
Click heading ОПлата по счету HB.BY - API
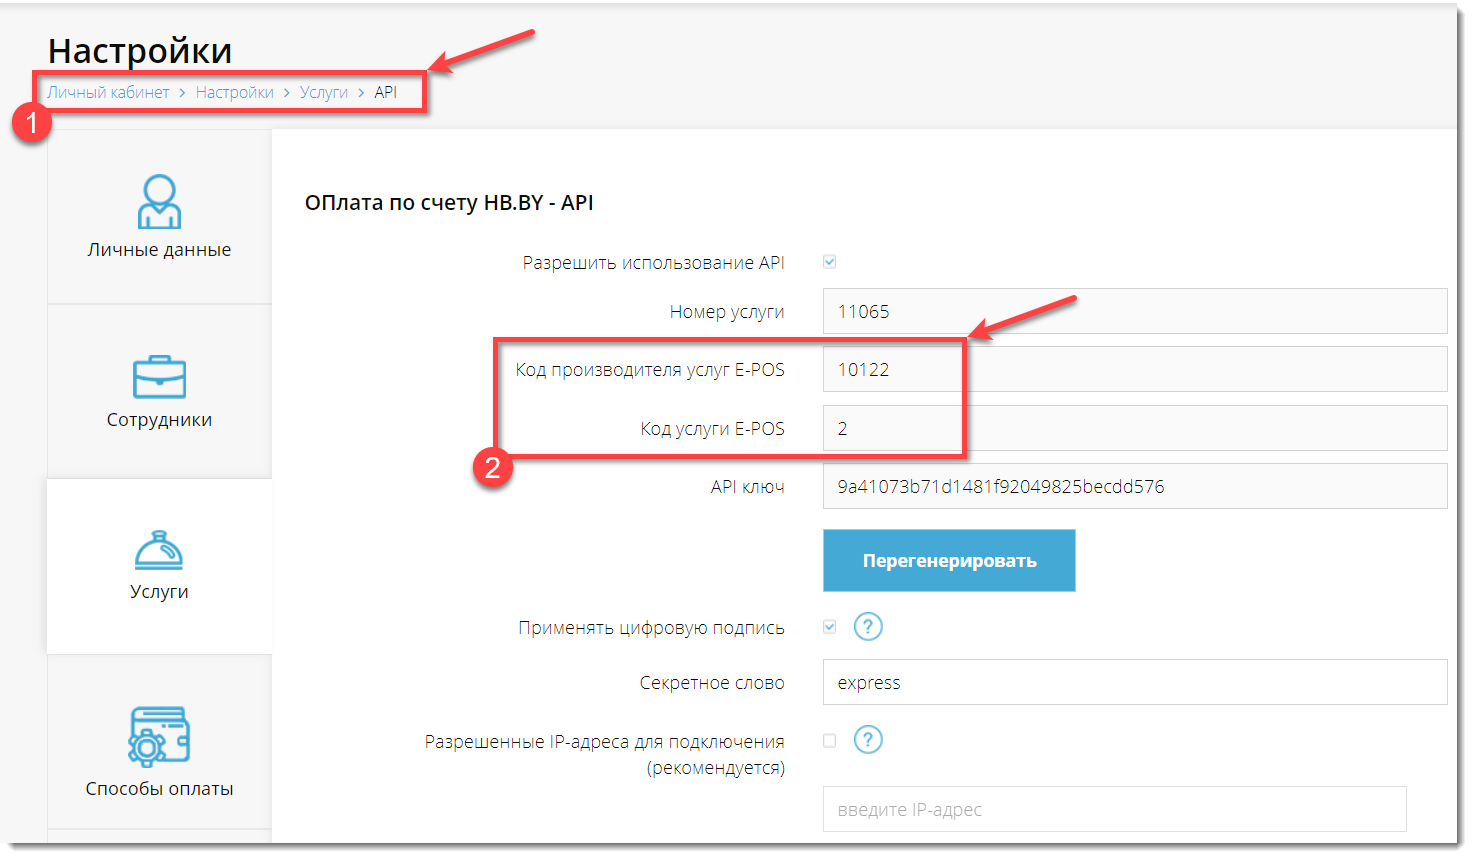click(x=449, y=202)
